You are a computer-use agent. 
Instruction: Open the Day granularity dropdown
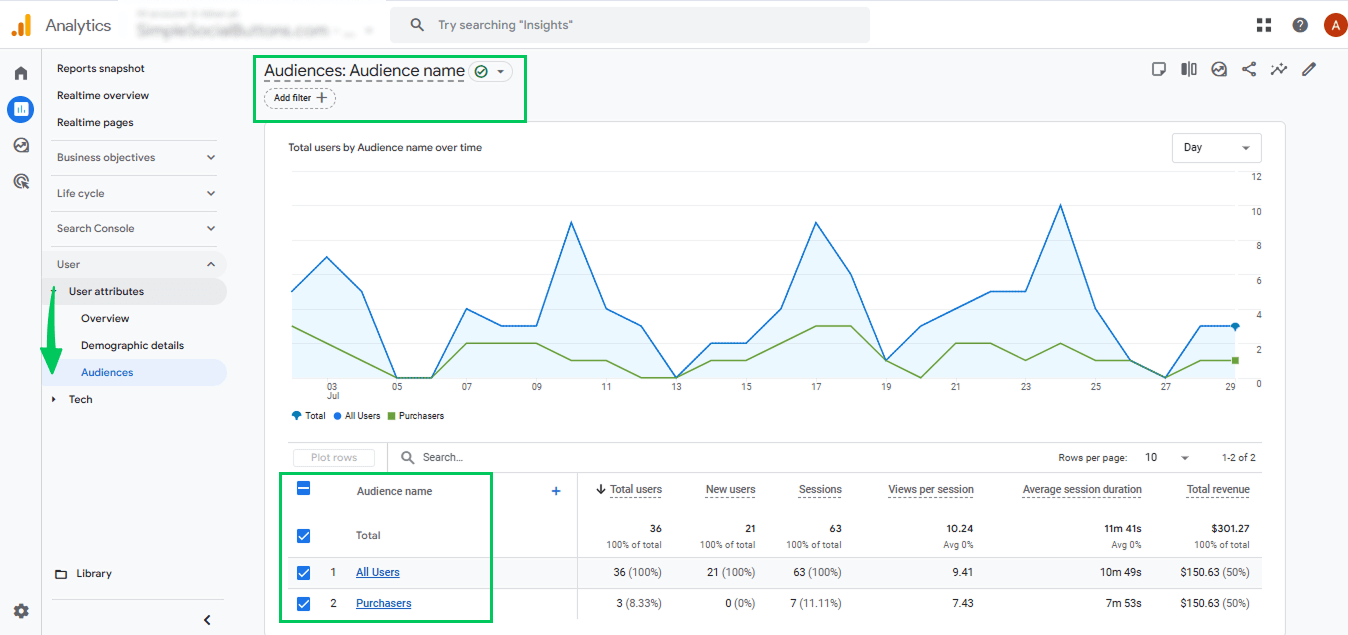(1216, 148)
